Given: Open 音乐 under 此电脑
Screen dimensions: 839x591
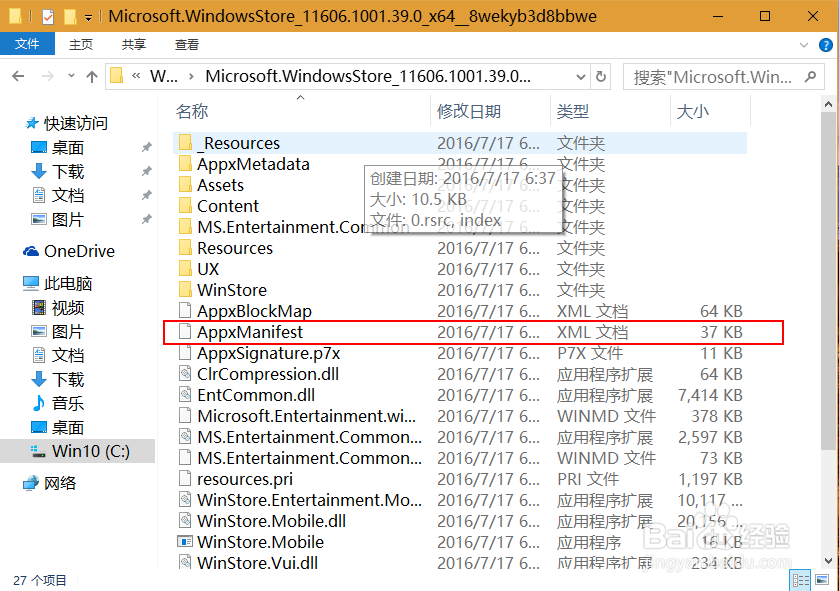Looking at the screenshot, I should point(67,403).
